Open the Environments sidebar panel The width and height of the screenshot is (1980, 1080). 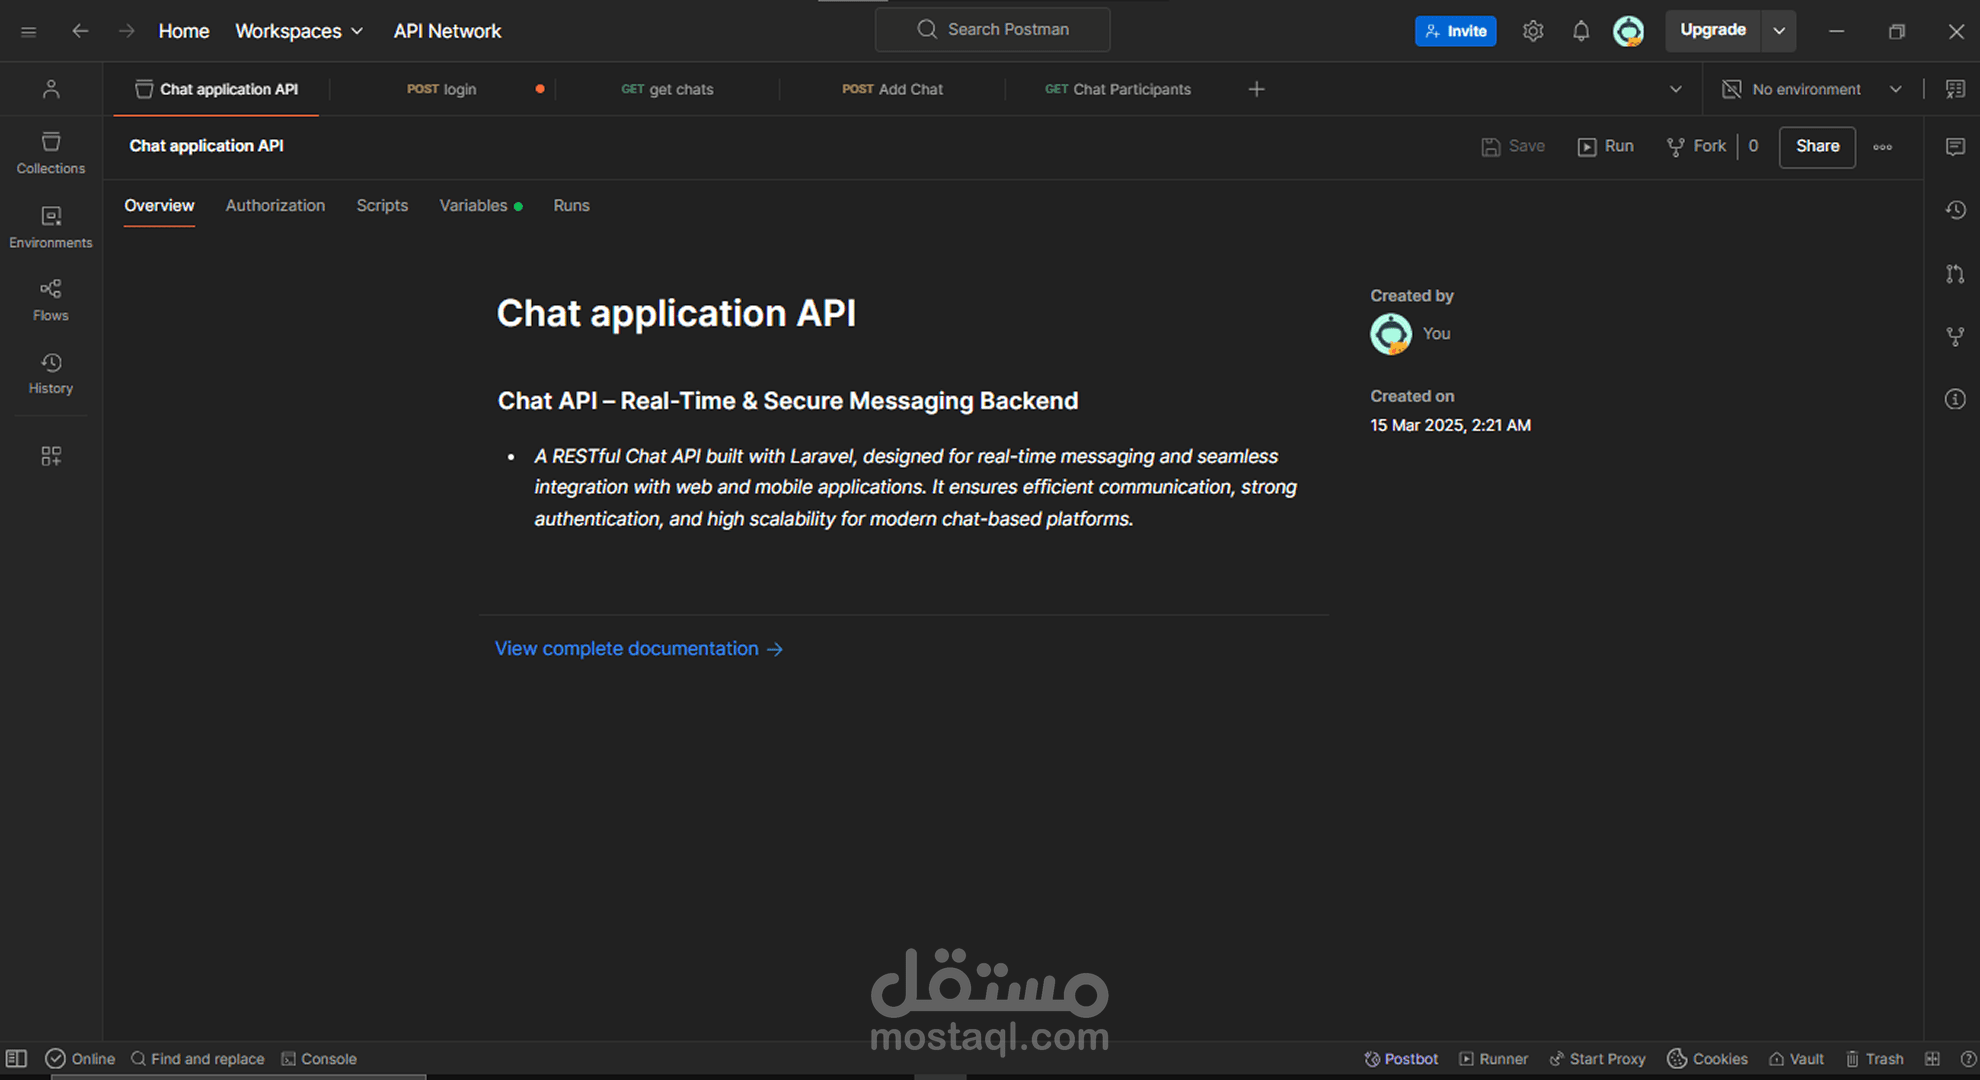50,227
